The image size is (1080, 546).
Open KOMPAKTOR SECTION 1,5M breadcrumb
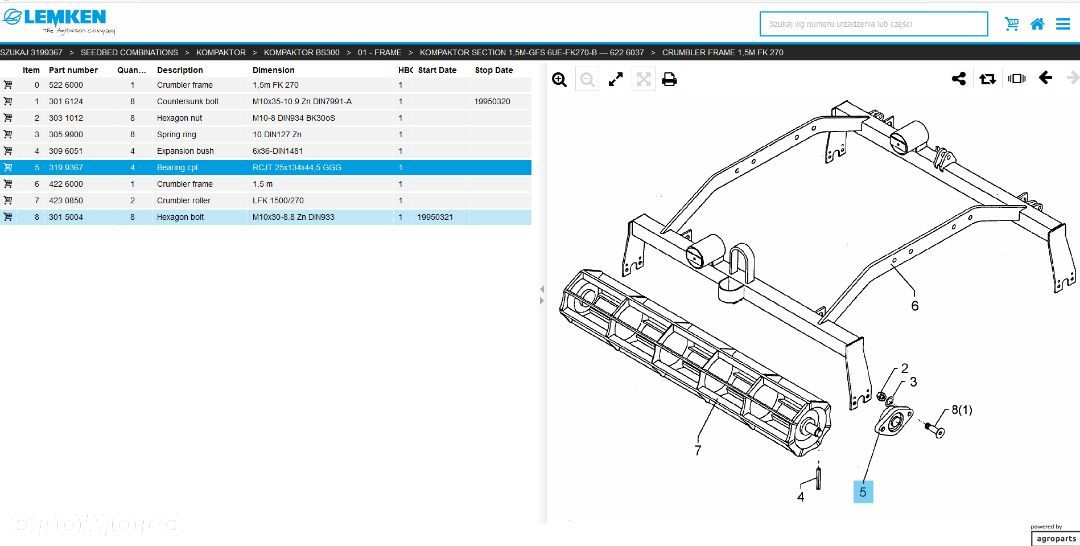coord(532,52)
